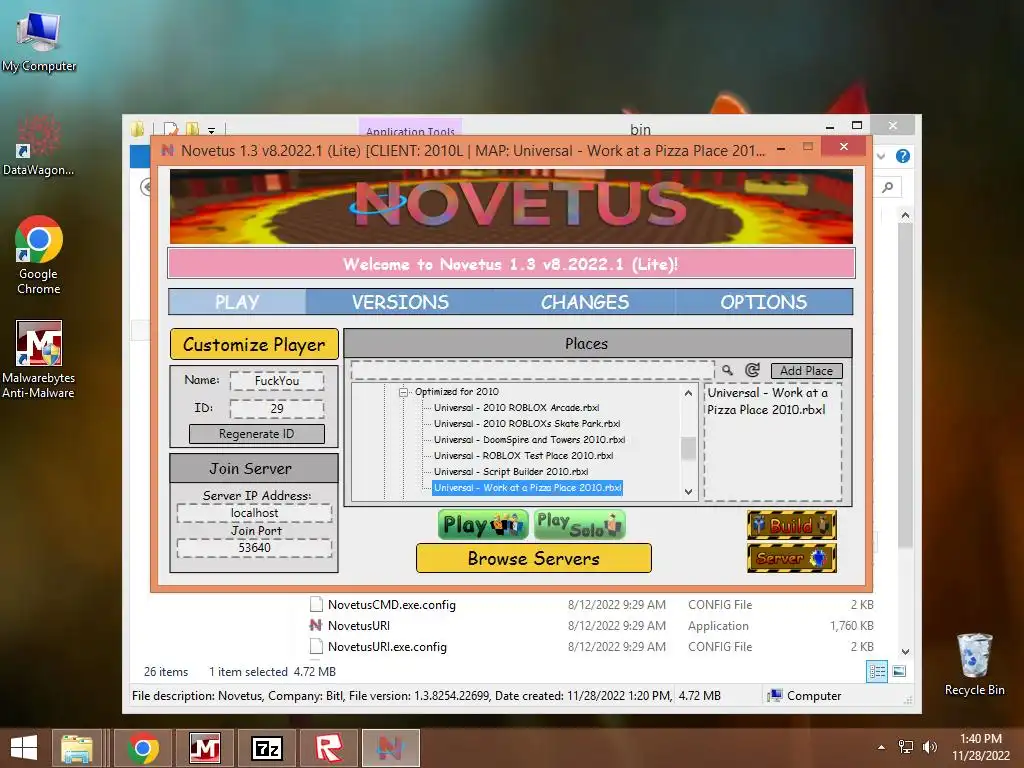Select NovetusURI.exe.config file in Explorer

point(387,647)
